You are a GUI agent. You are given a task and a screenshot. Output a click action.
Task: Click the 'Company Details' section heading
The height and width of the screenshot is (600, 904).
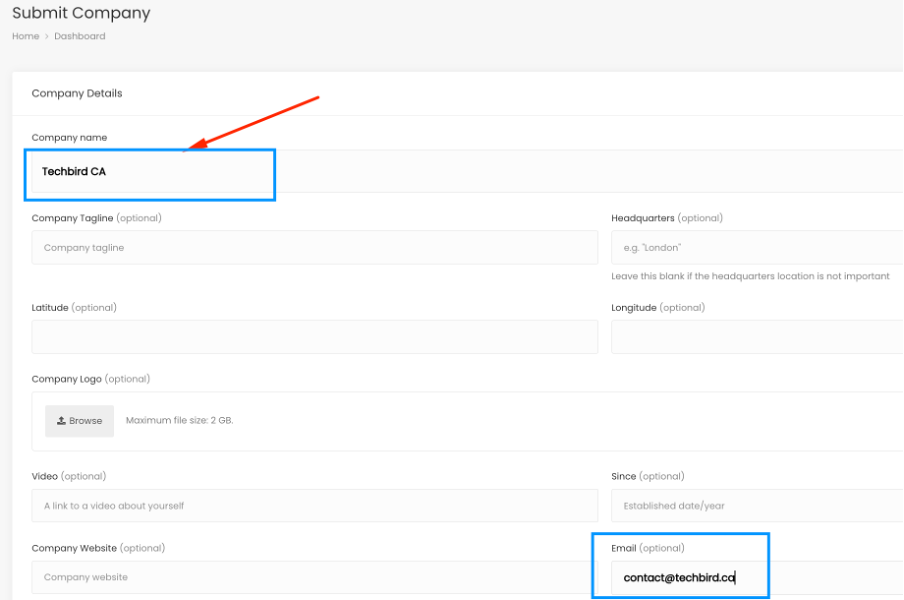(77, 93)
